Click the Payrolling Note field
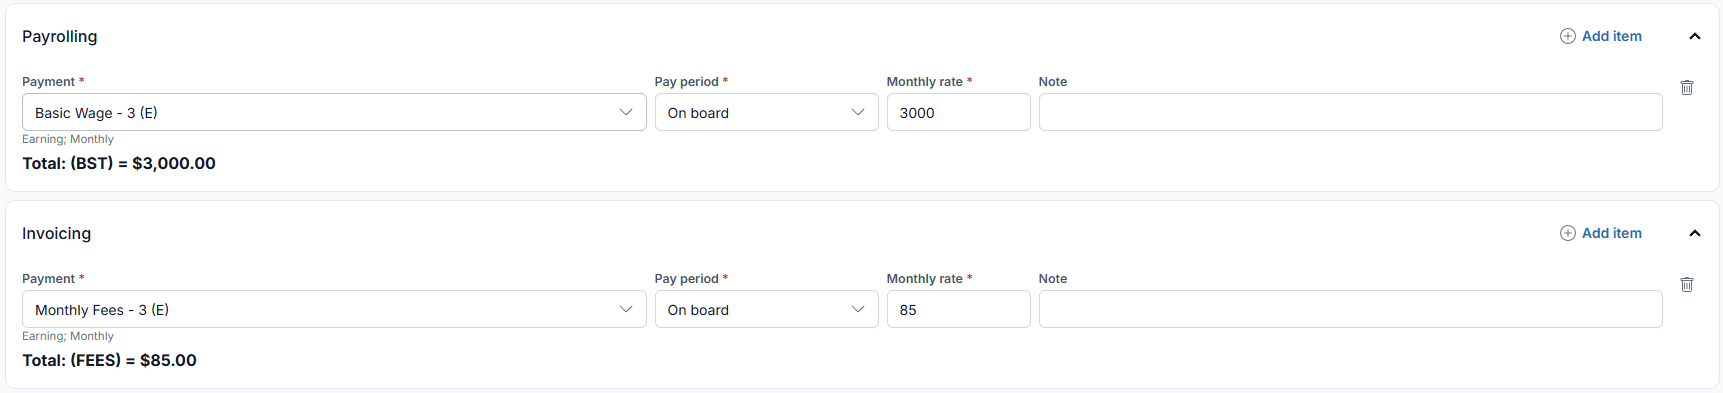Screen dimensions: 1723x393 pos(1350,112)
